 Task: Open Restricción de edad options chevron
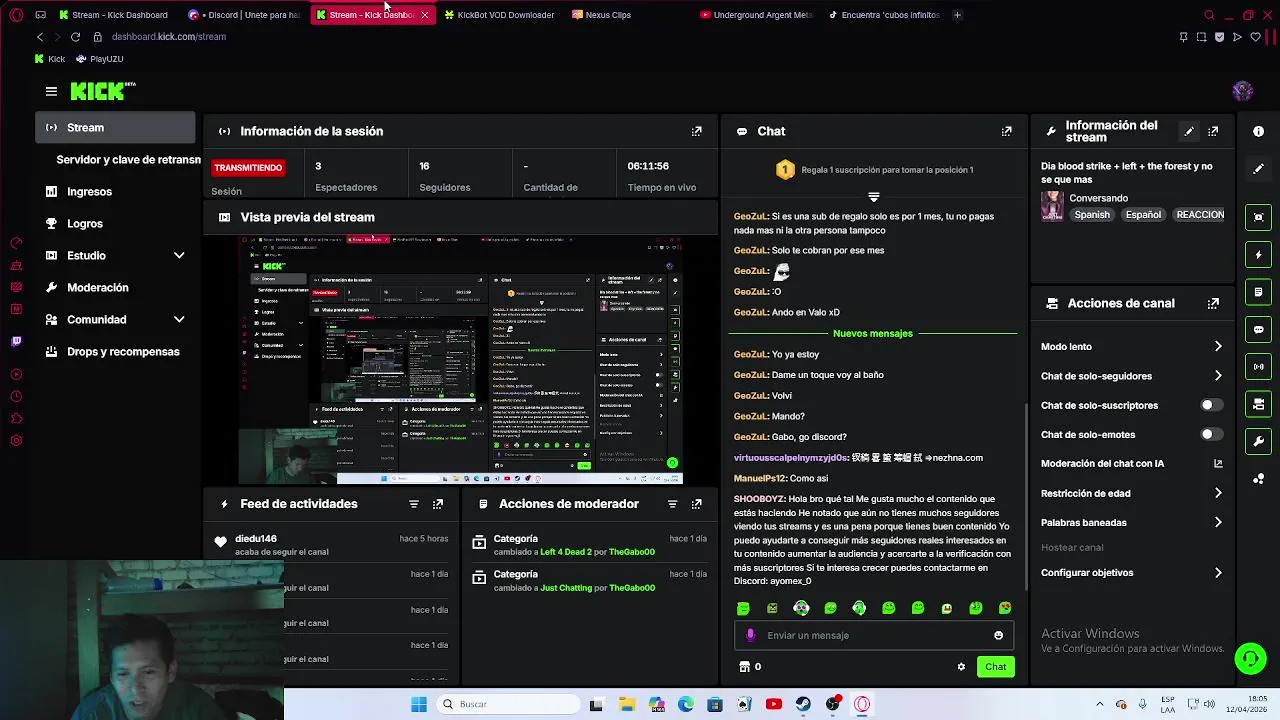point(1218,493)
